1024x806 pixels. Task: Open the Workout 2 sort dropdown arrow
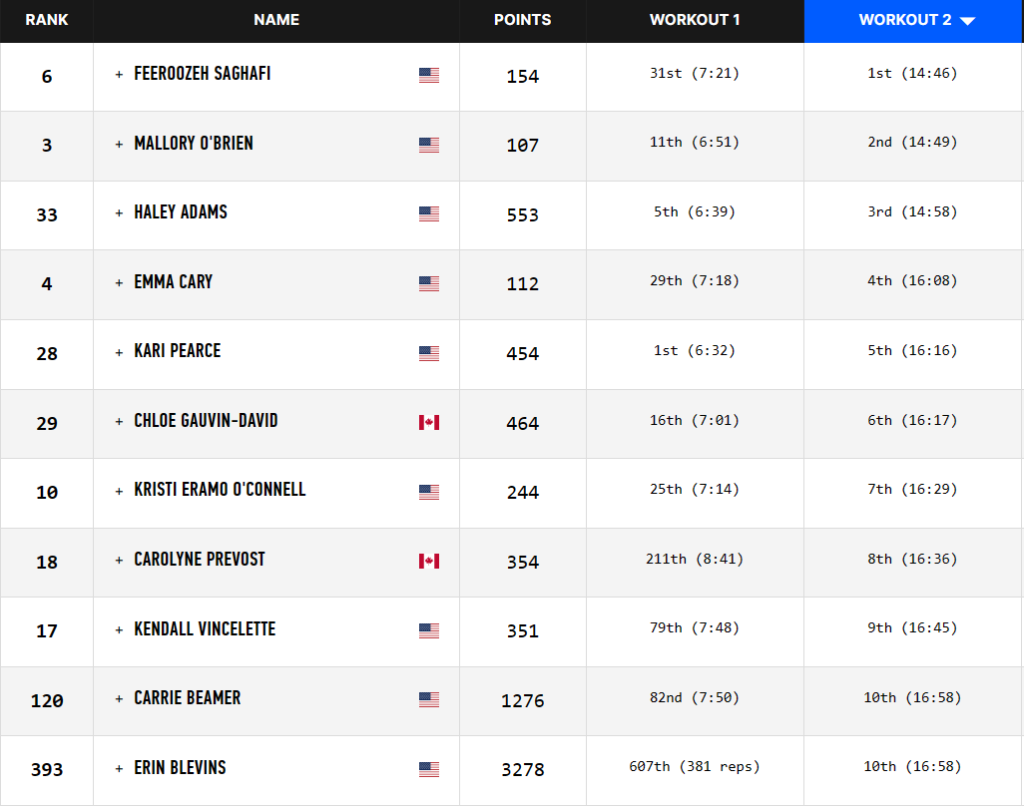(x=967, y=21)
